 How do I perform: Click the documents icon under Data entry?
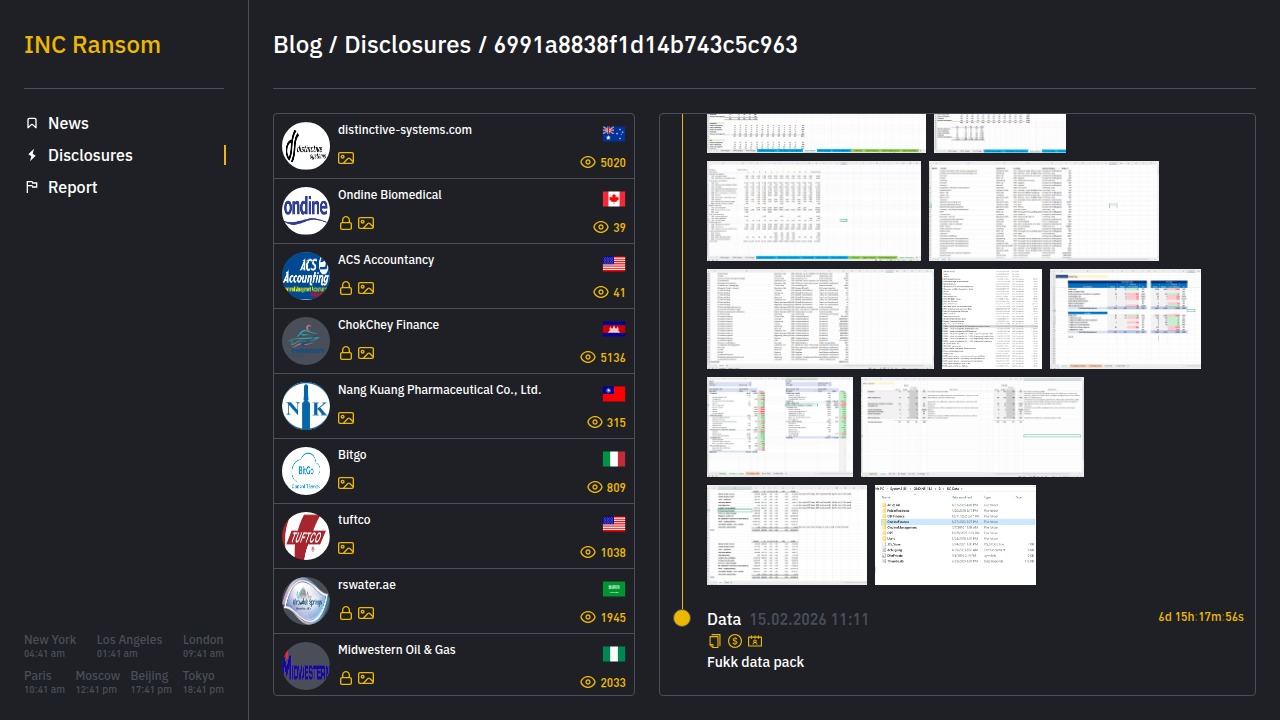pyautogui.click(x=714, y=641)
